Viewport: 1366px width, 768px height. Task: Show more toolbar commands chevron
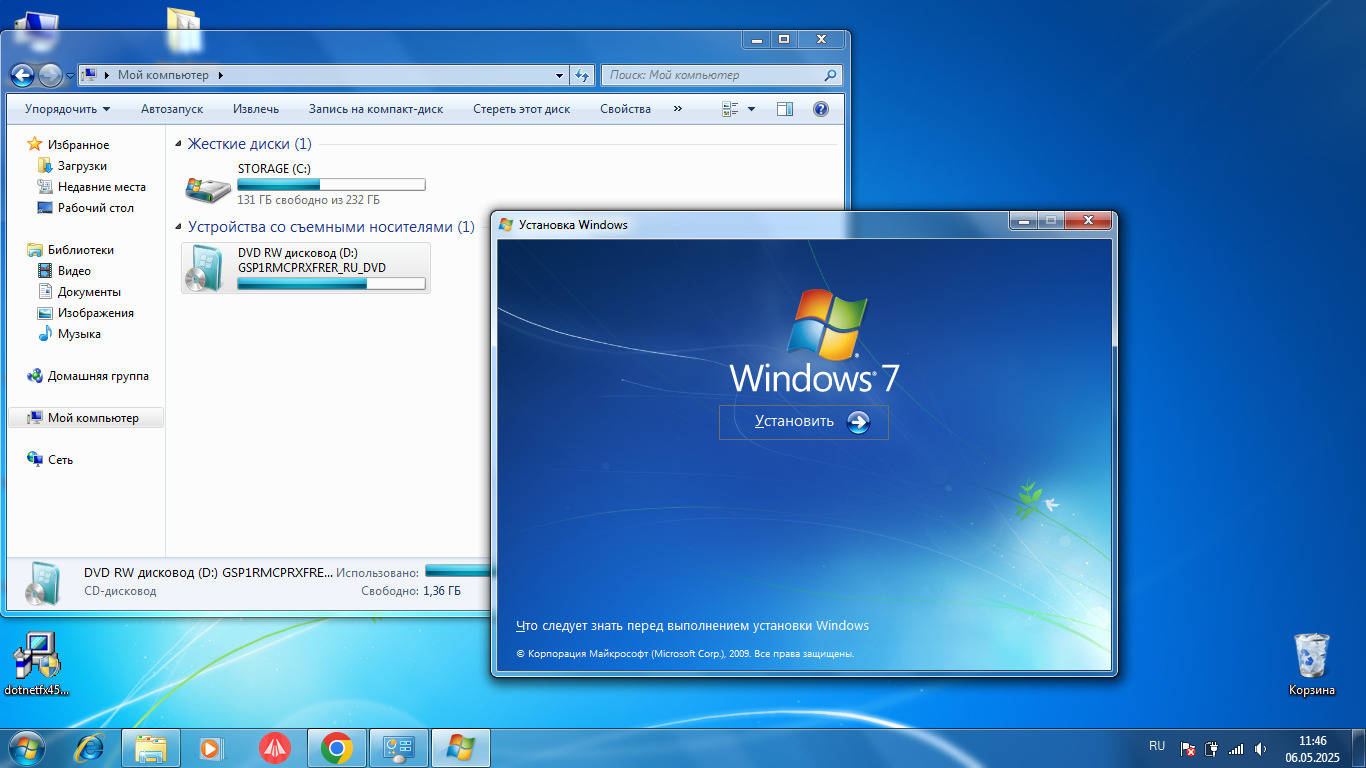click(677, 109)
